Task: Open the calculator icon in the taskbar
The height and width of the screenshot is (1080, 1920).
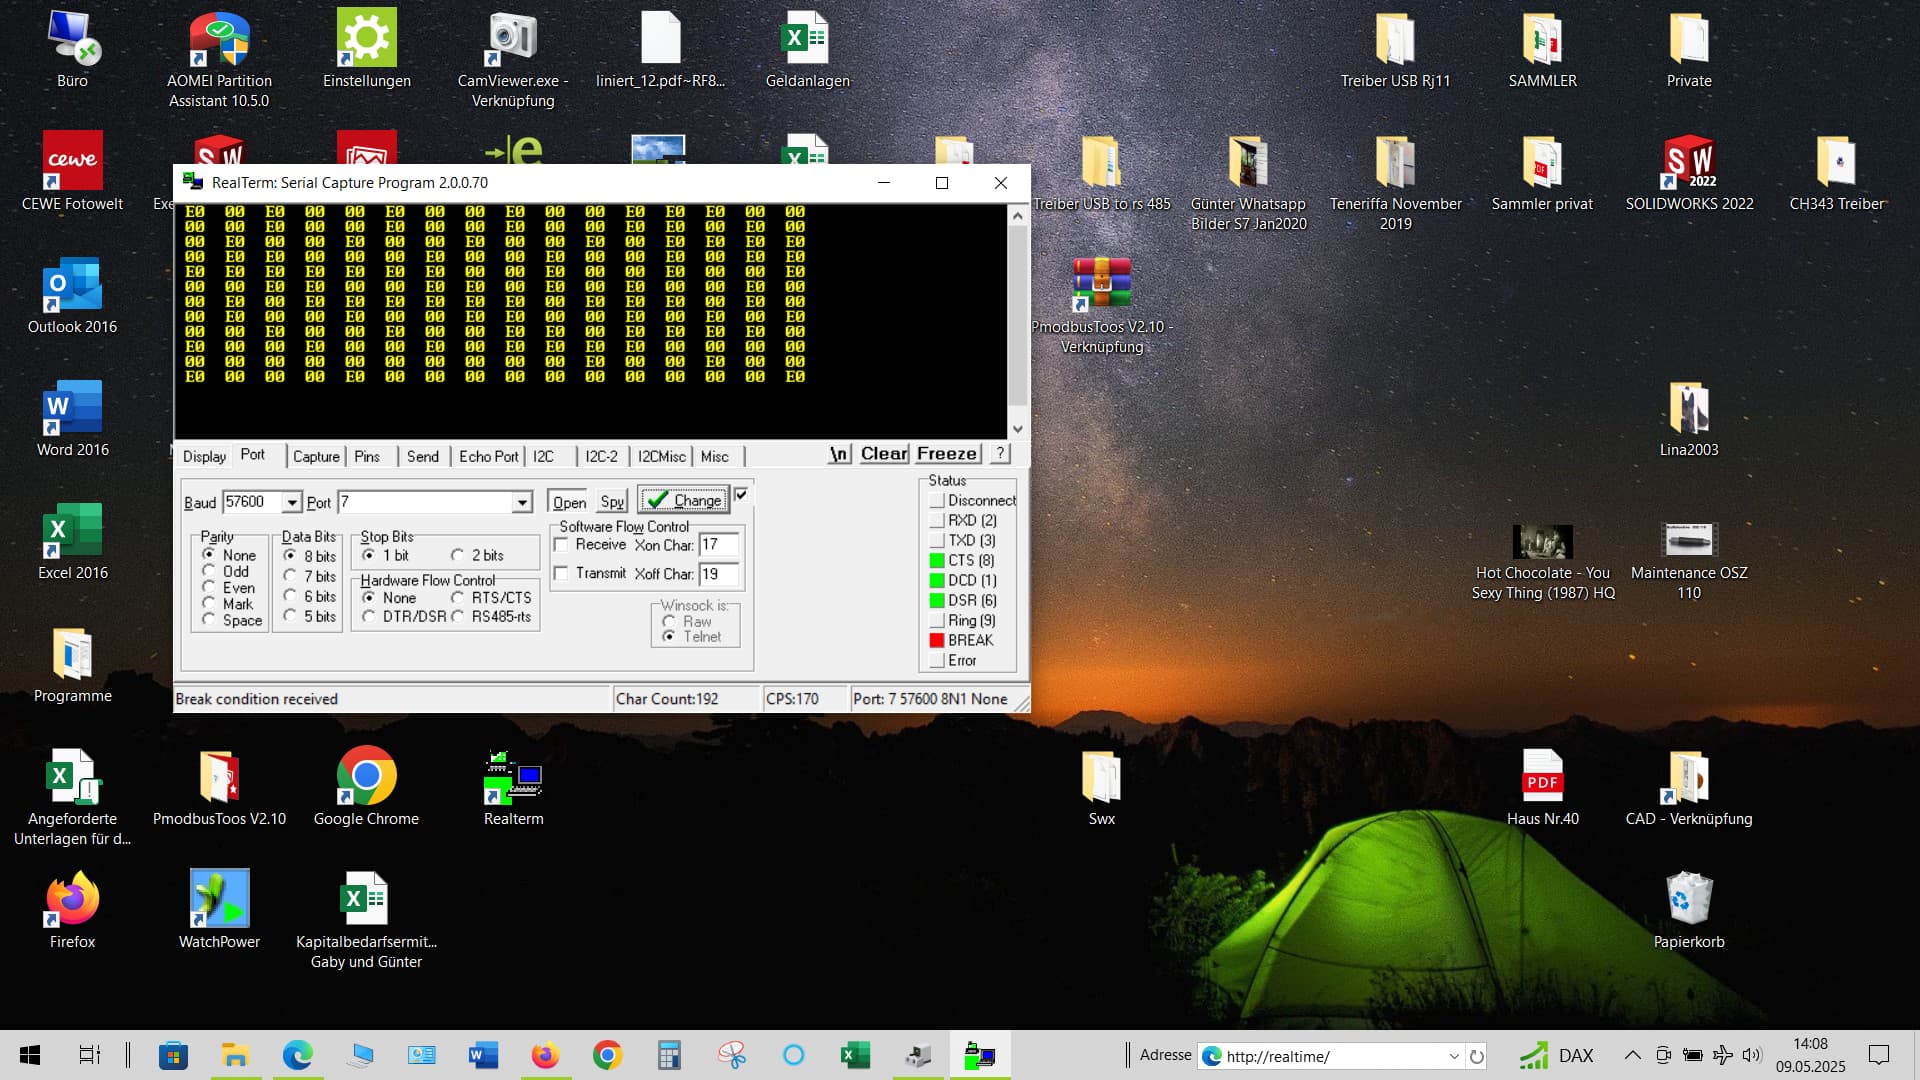Action: click(669, 1055)
